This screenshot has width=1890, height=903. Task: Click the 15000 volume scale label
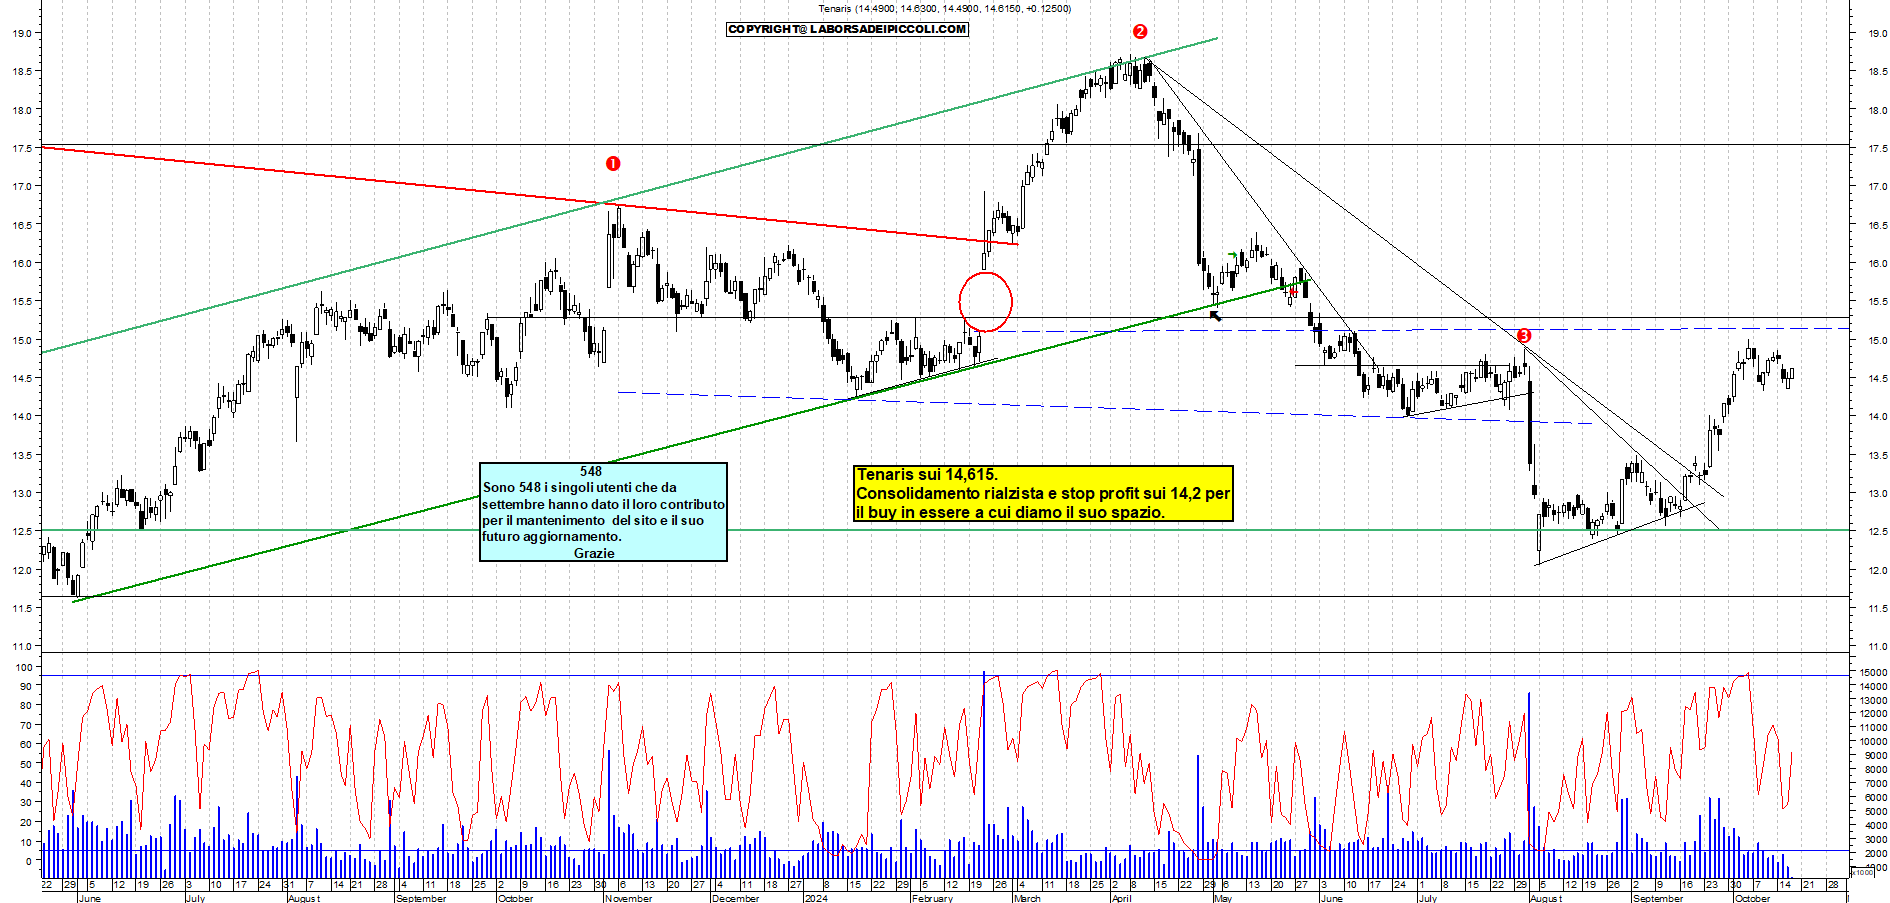pyautogui.click(x=1872, y=673)
